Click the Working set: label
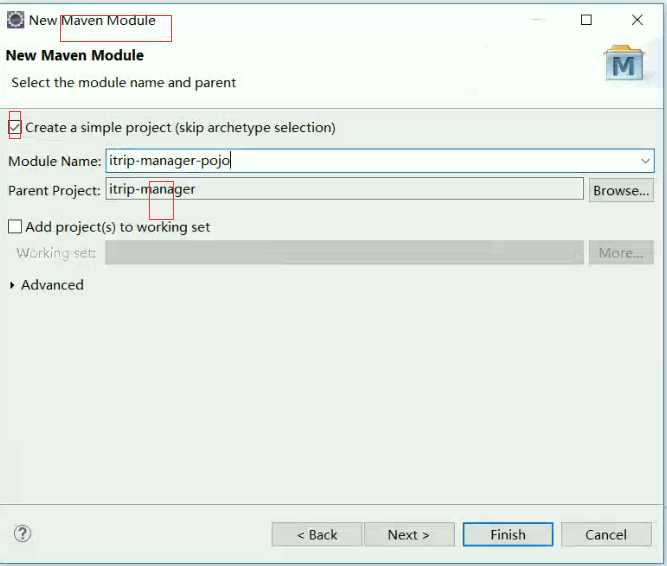 tap(56, 253)
